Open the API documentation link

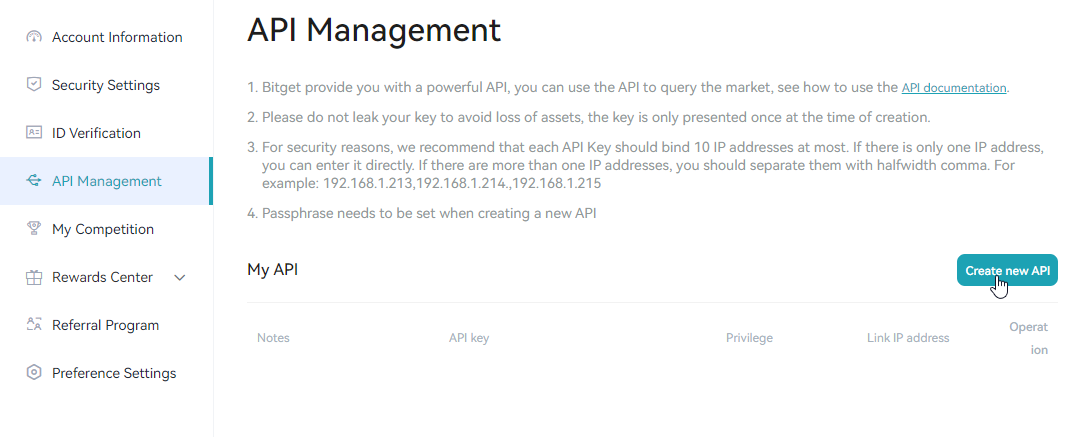(x=953, y=88)
